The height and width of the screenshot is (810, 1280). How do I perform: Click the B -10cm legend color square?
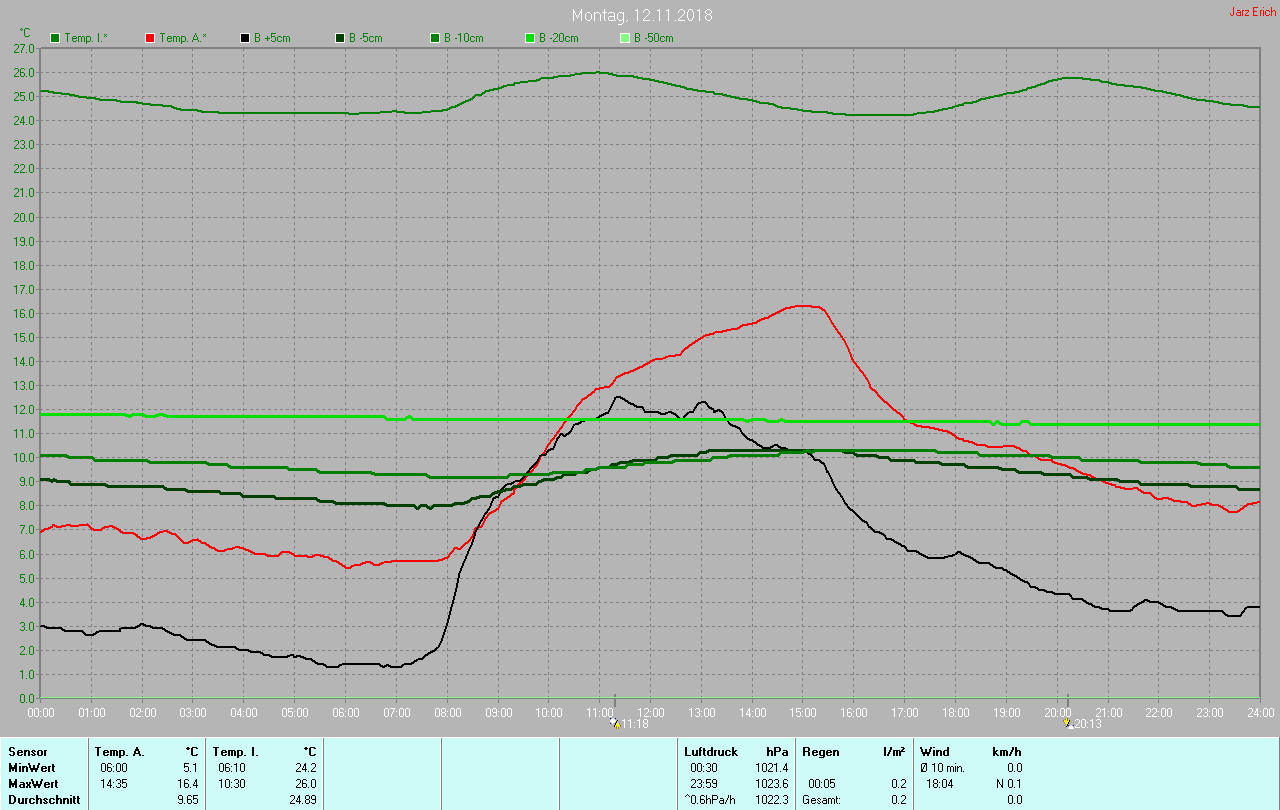tap(435, 38)
